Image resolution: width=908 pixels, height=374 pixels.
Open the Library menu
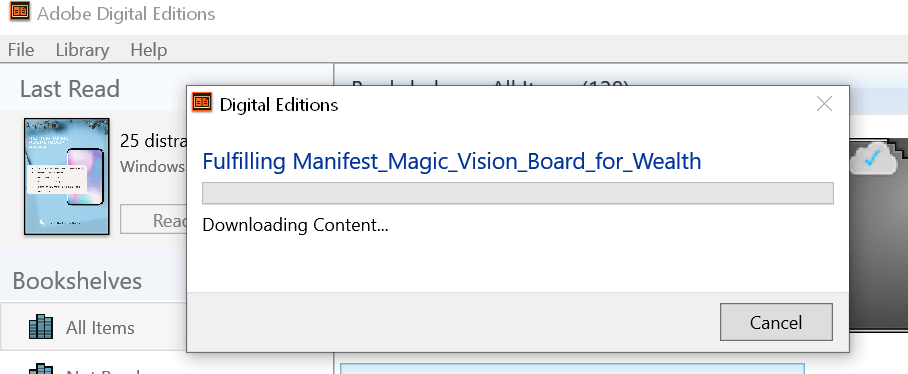coord(82,50)
